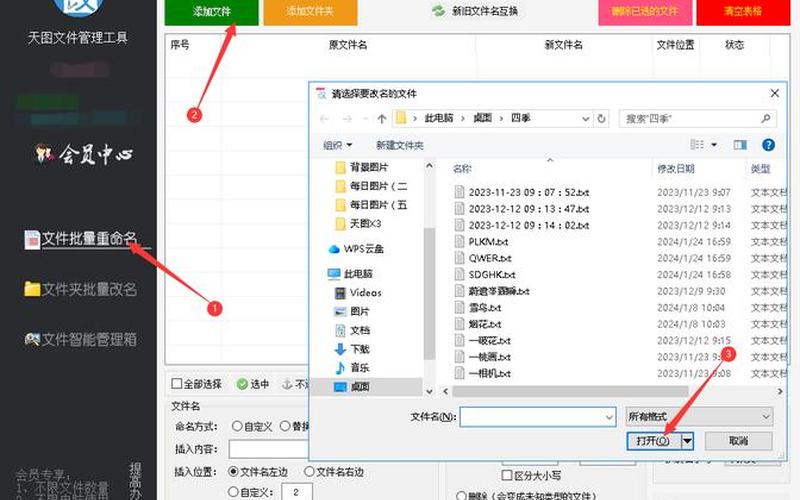Click 新建文件夹 in dialog toolbar
The width and height of the screenshot is (800, 500).
[399, 145]
